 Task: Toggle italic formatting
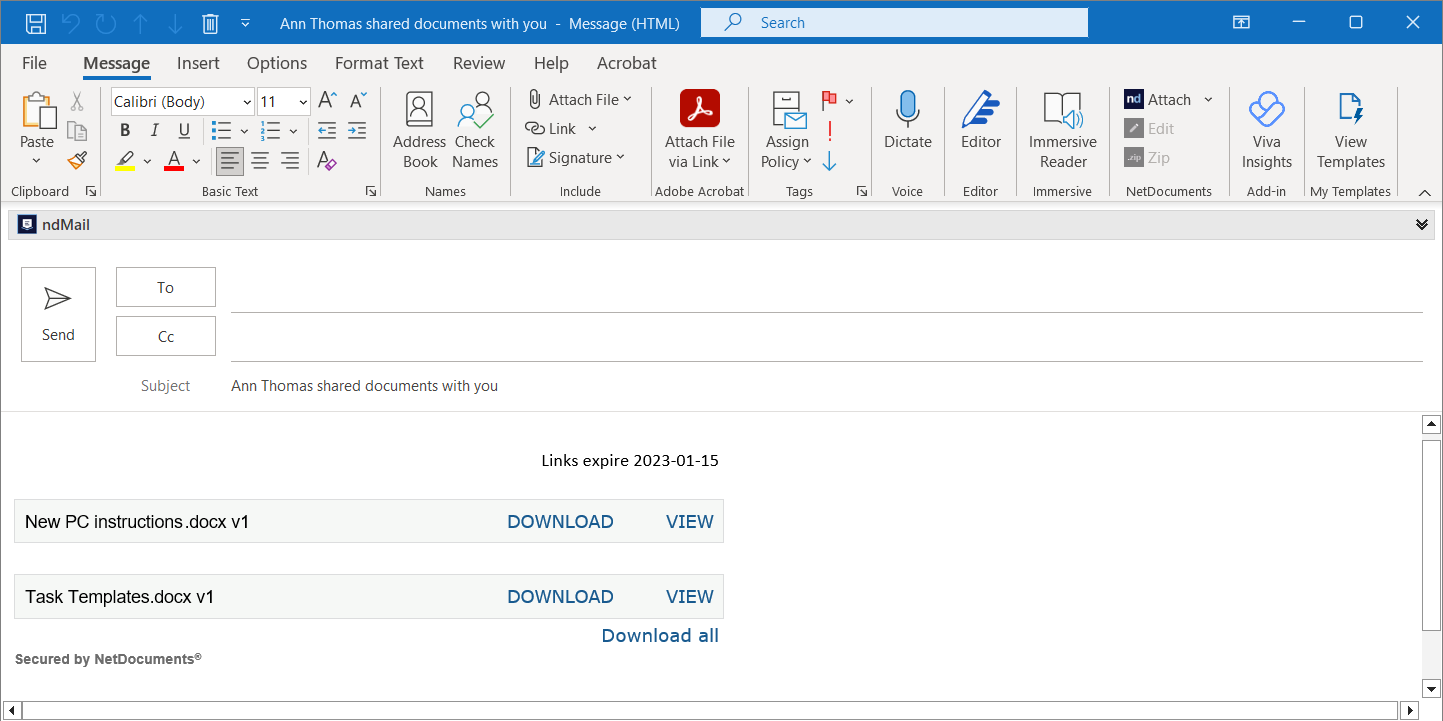153,130
